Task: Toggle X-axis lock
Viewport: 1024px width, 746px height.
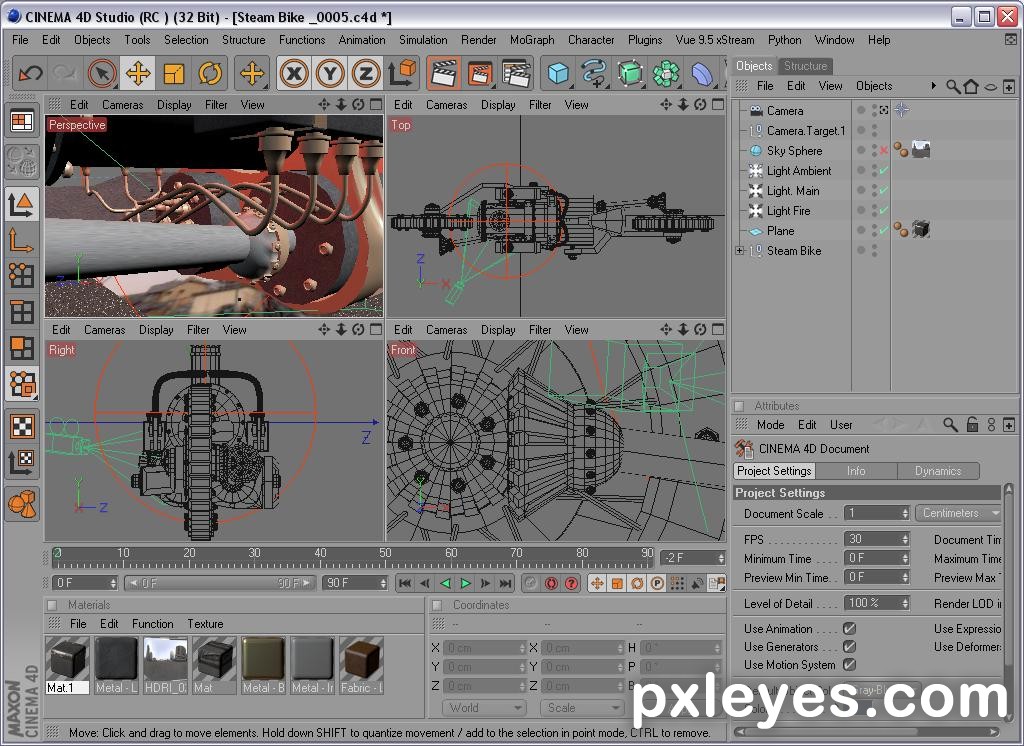Action: coord(294,73)
